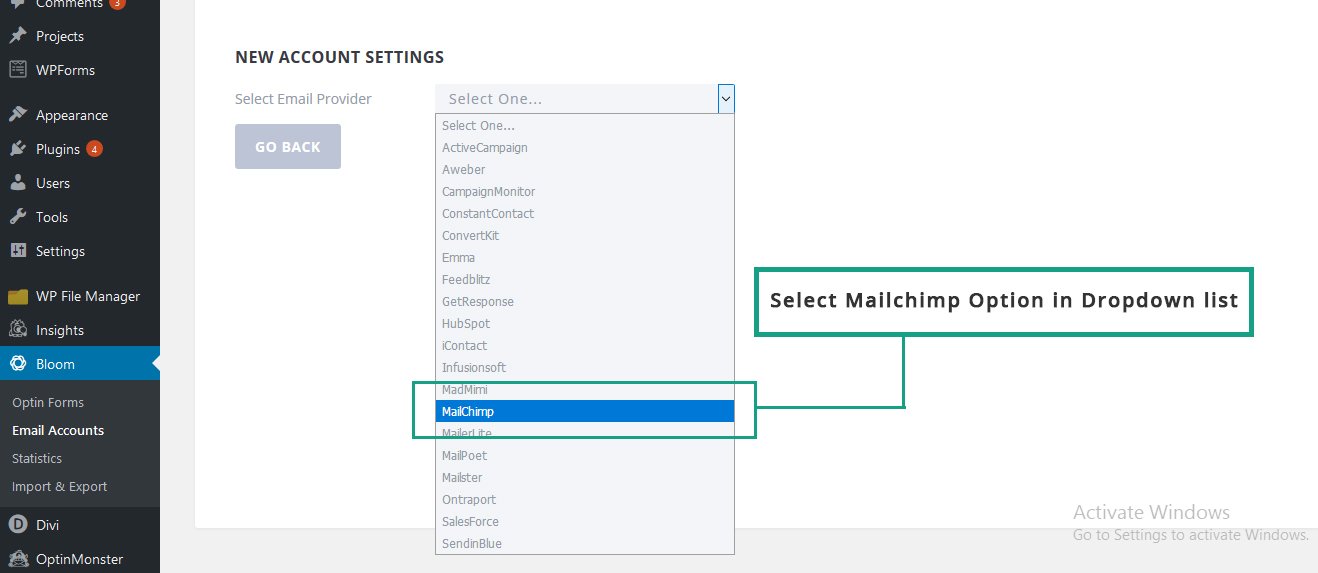Open Import & Export submenu link

[60, 486]
